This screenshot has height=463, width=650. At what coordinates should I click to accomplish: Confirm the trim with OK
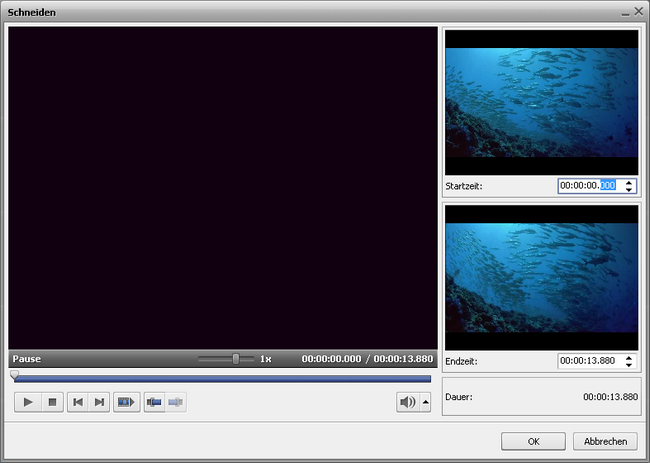533,441
